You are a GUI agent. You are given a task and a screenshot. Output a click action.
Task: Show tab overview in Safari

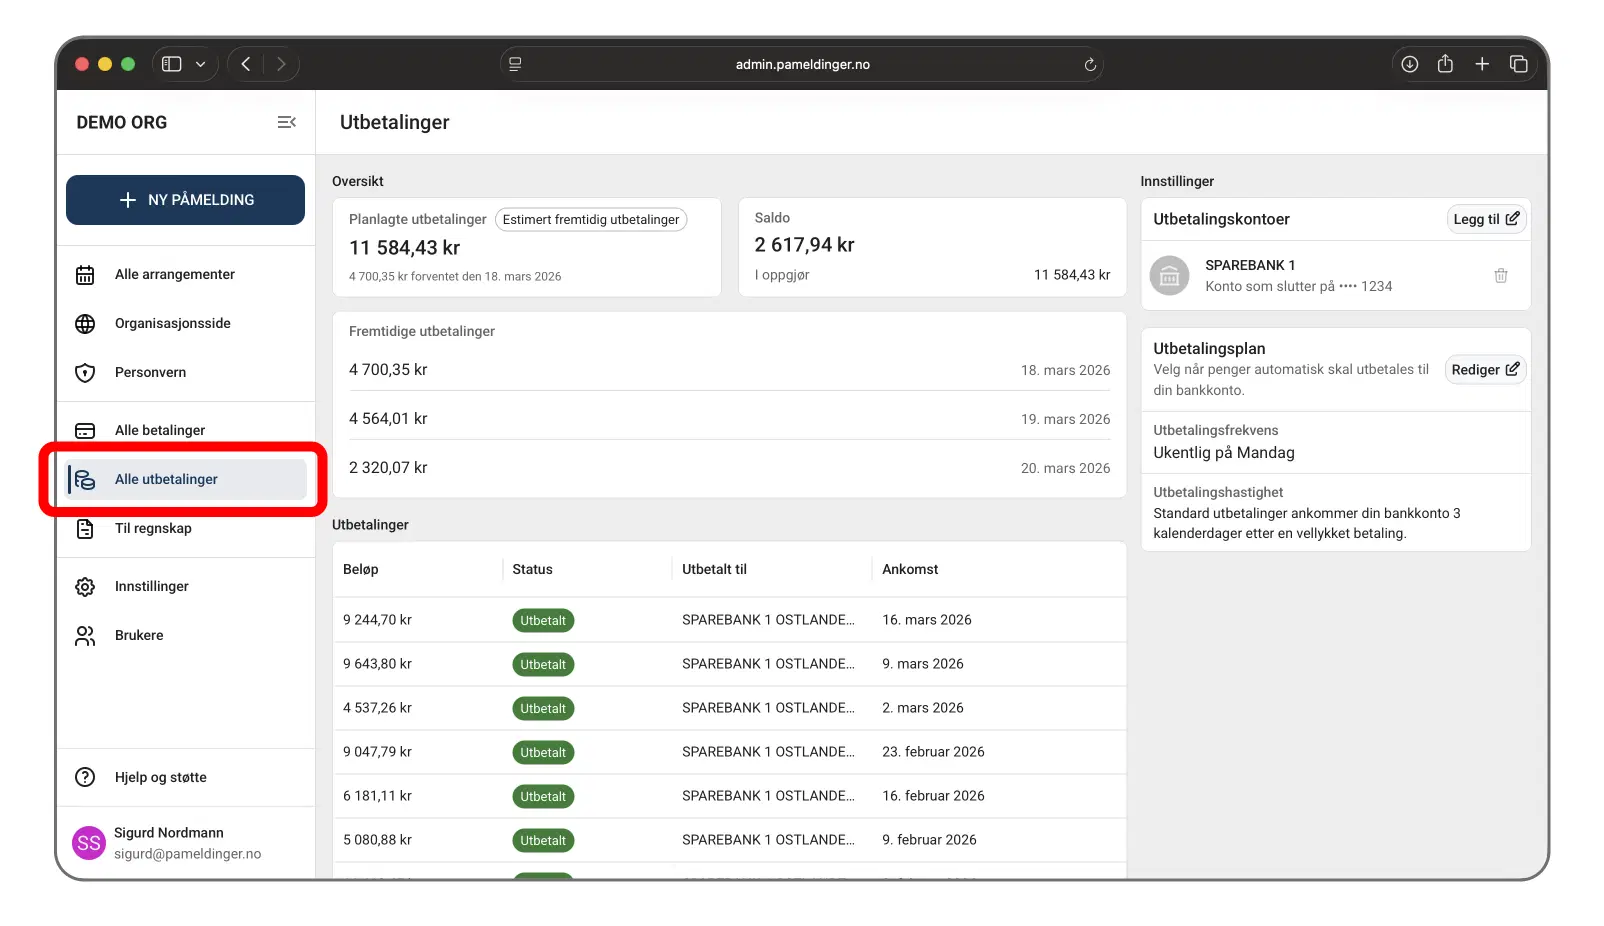point(1518,64)
